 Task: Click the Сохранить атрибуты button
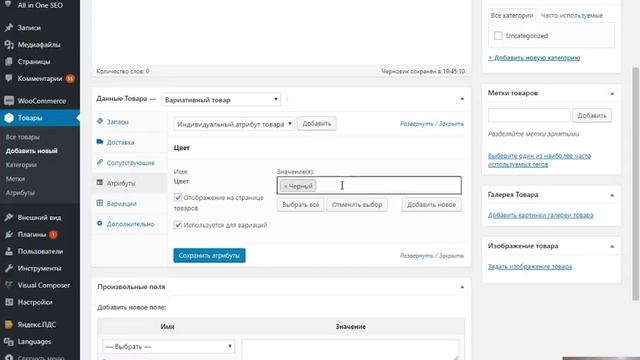coord(209,256)
